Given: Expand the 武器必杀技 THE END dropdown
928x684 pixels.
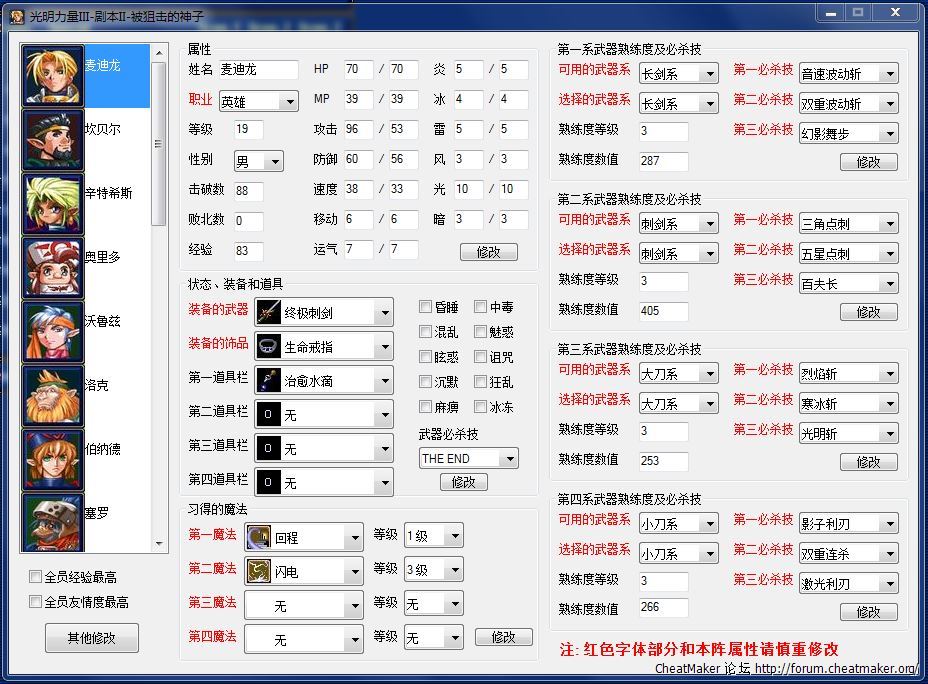Looking at the screenshot, I should pyautogui.click(x=468, y=459).
